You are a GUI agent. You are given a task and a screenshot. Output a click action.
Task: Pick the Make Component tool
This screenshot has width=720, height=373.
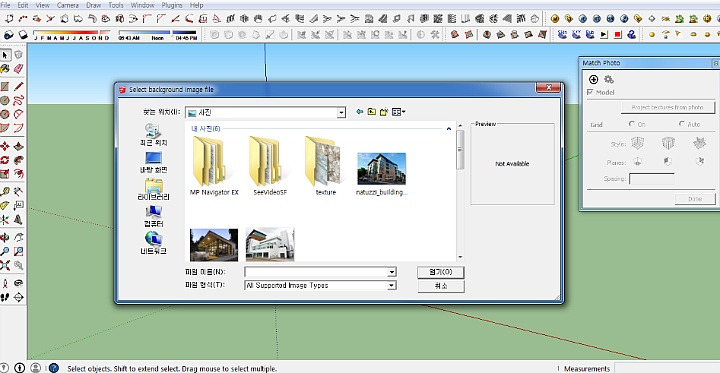point(18,55)
